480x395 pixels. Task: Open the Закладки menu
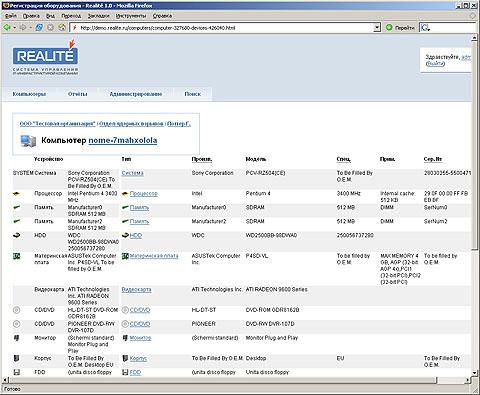[x=98, y=16]
